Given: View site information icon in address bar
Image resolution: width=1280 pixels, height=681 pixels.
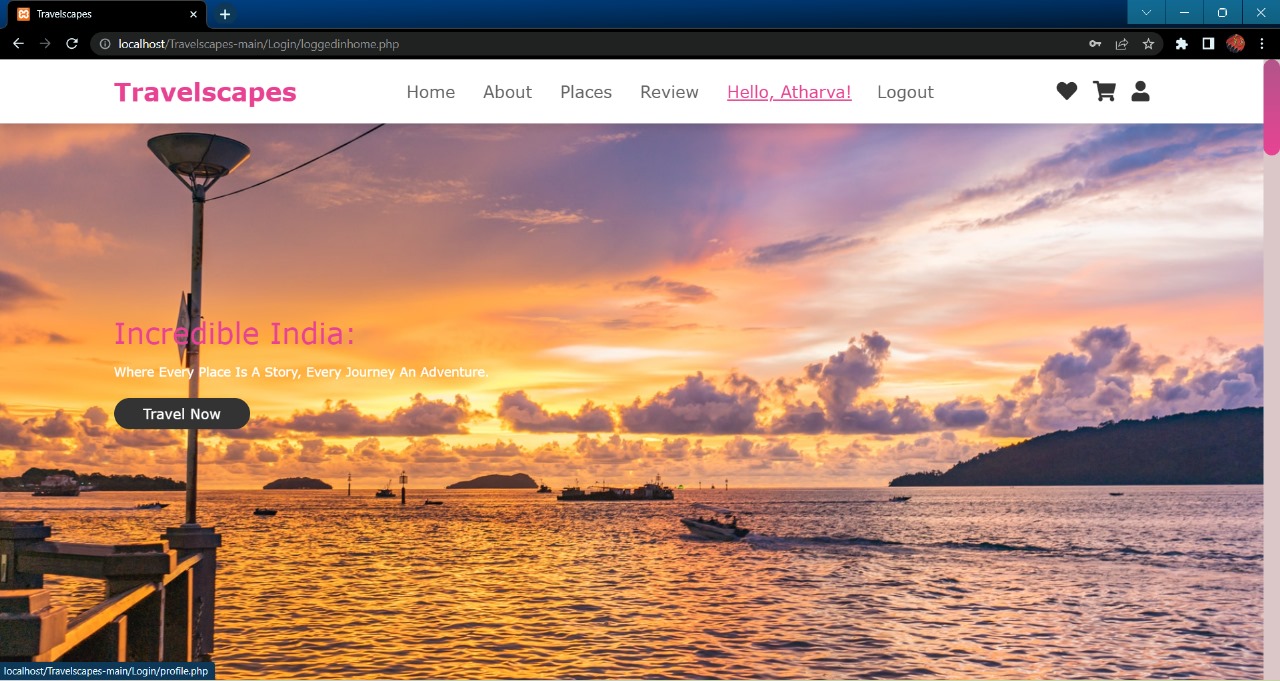Looking at the screenshot, I should (105, 44).
